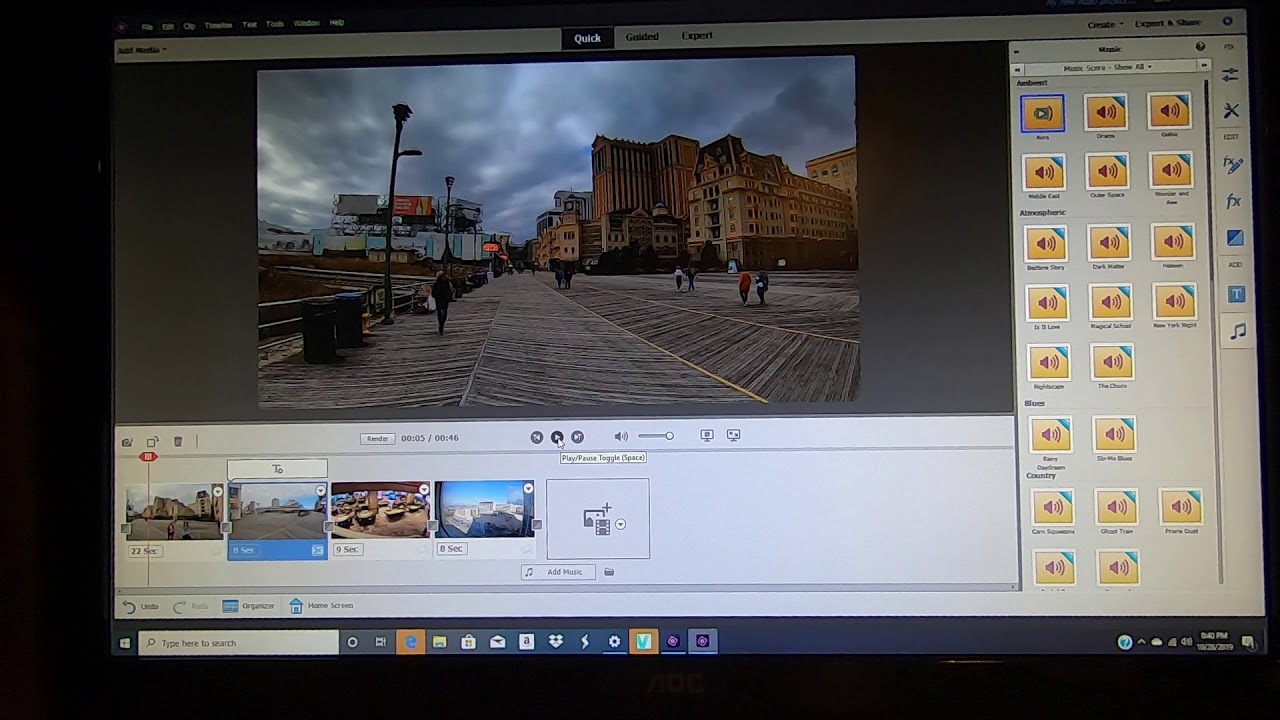Viewport: 1280px width, 720px height.
Task: Open the Organizer button
Action: pyautogui.click(x=248, y=606)
